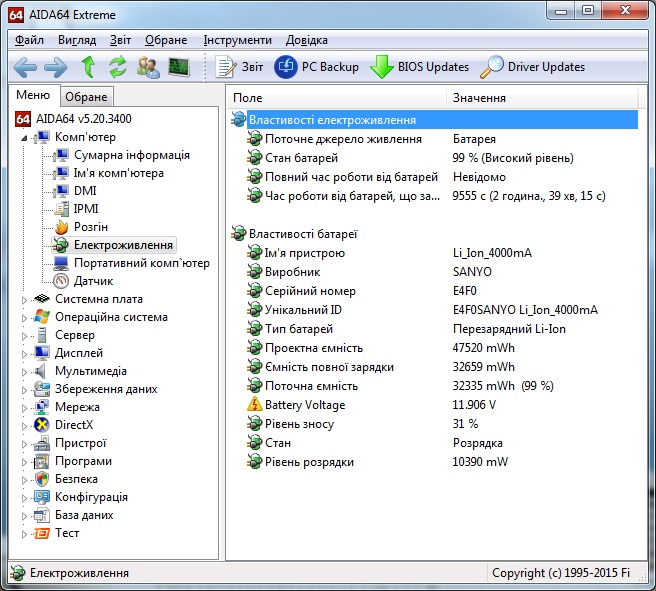Open Driver Updates

click(x=532, y=67)
